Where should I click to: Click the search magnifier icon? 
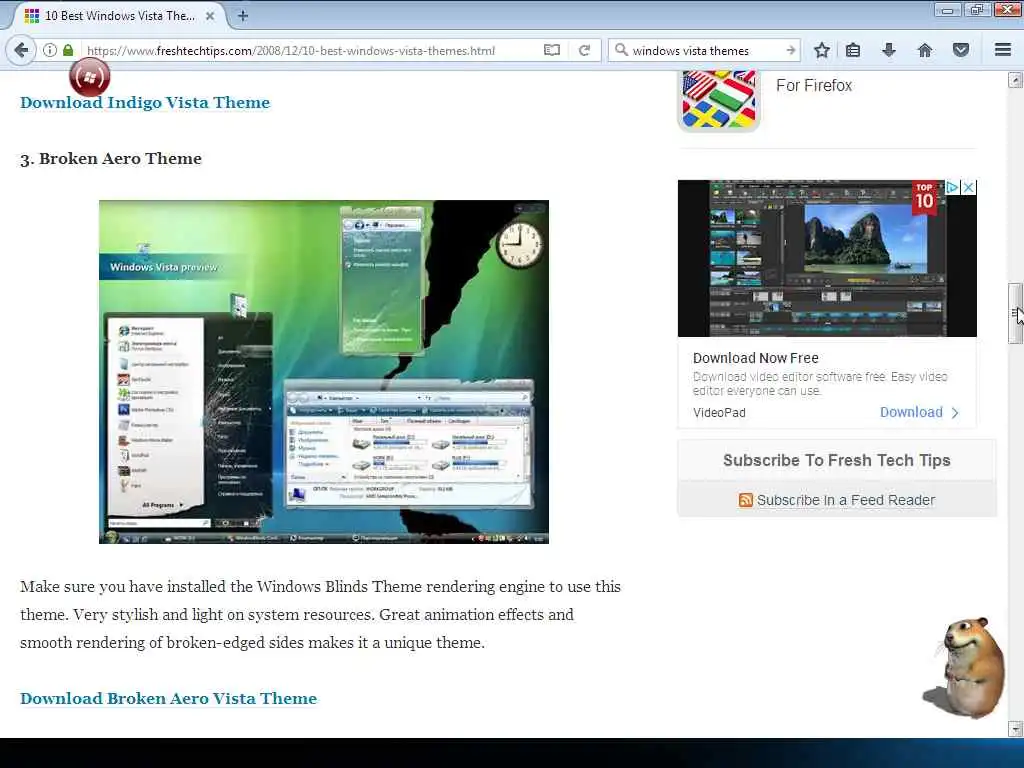pos(621,50)
